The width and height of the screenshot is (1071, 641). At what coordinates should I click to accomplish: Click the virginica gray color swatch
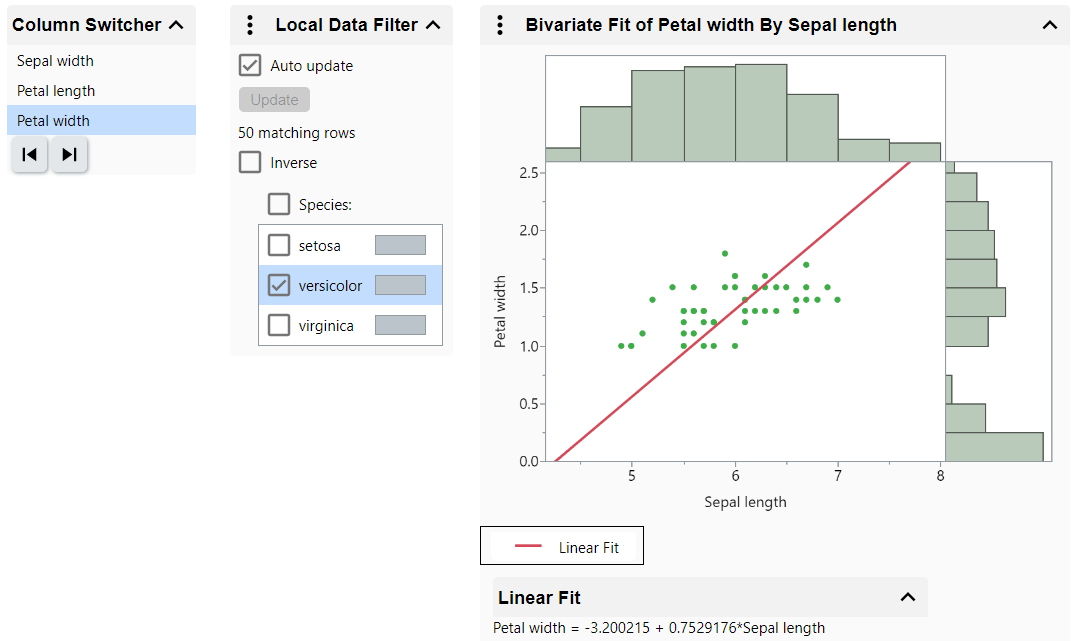[x=400, y=325]
